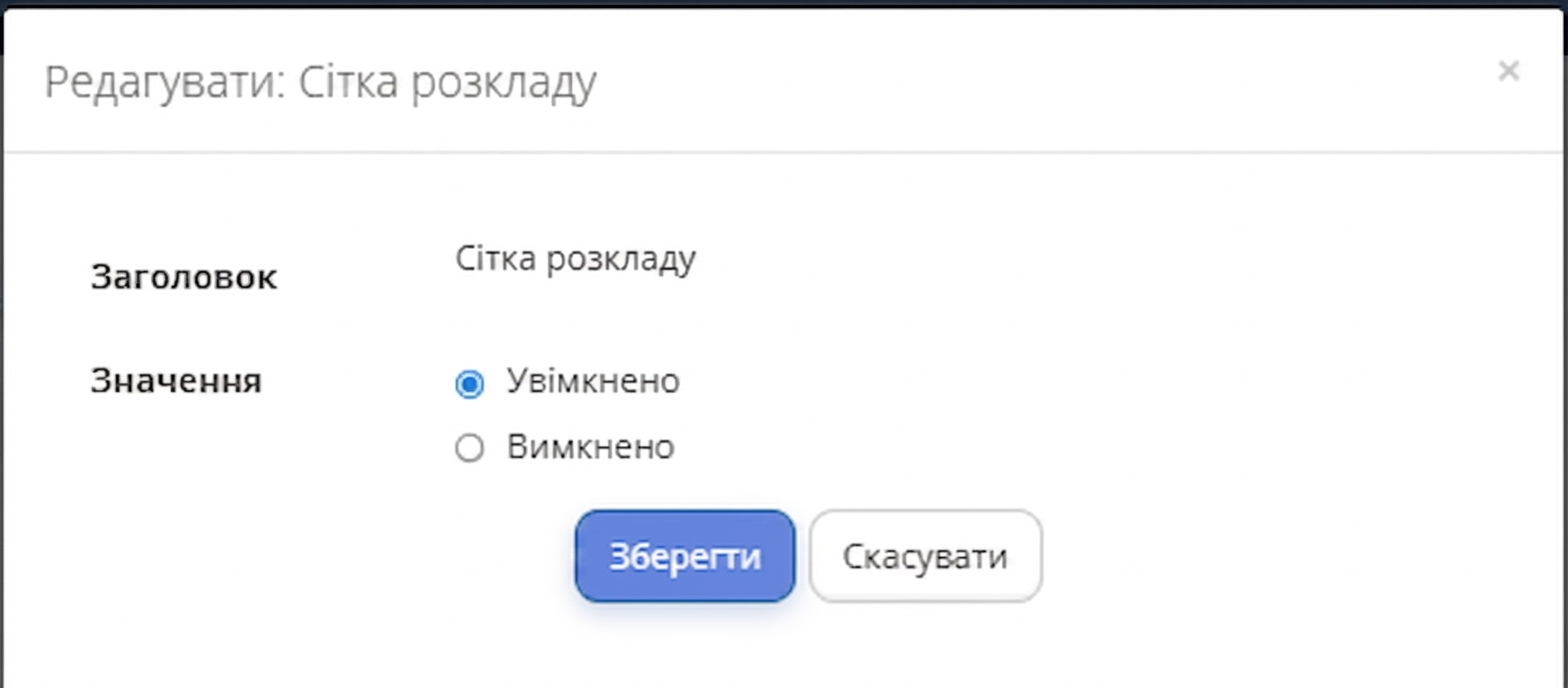Confirm changes with the blue Зберегти button
The image size is (1568, 688).
click(x=684, y=556)
